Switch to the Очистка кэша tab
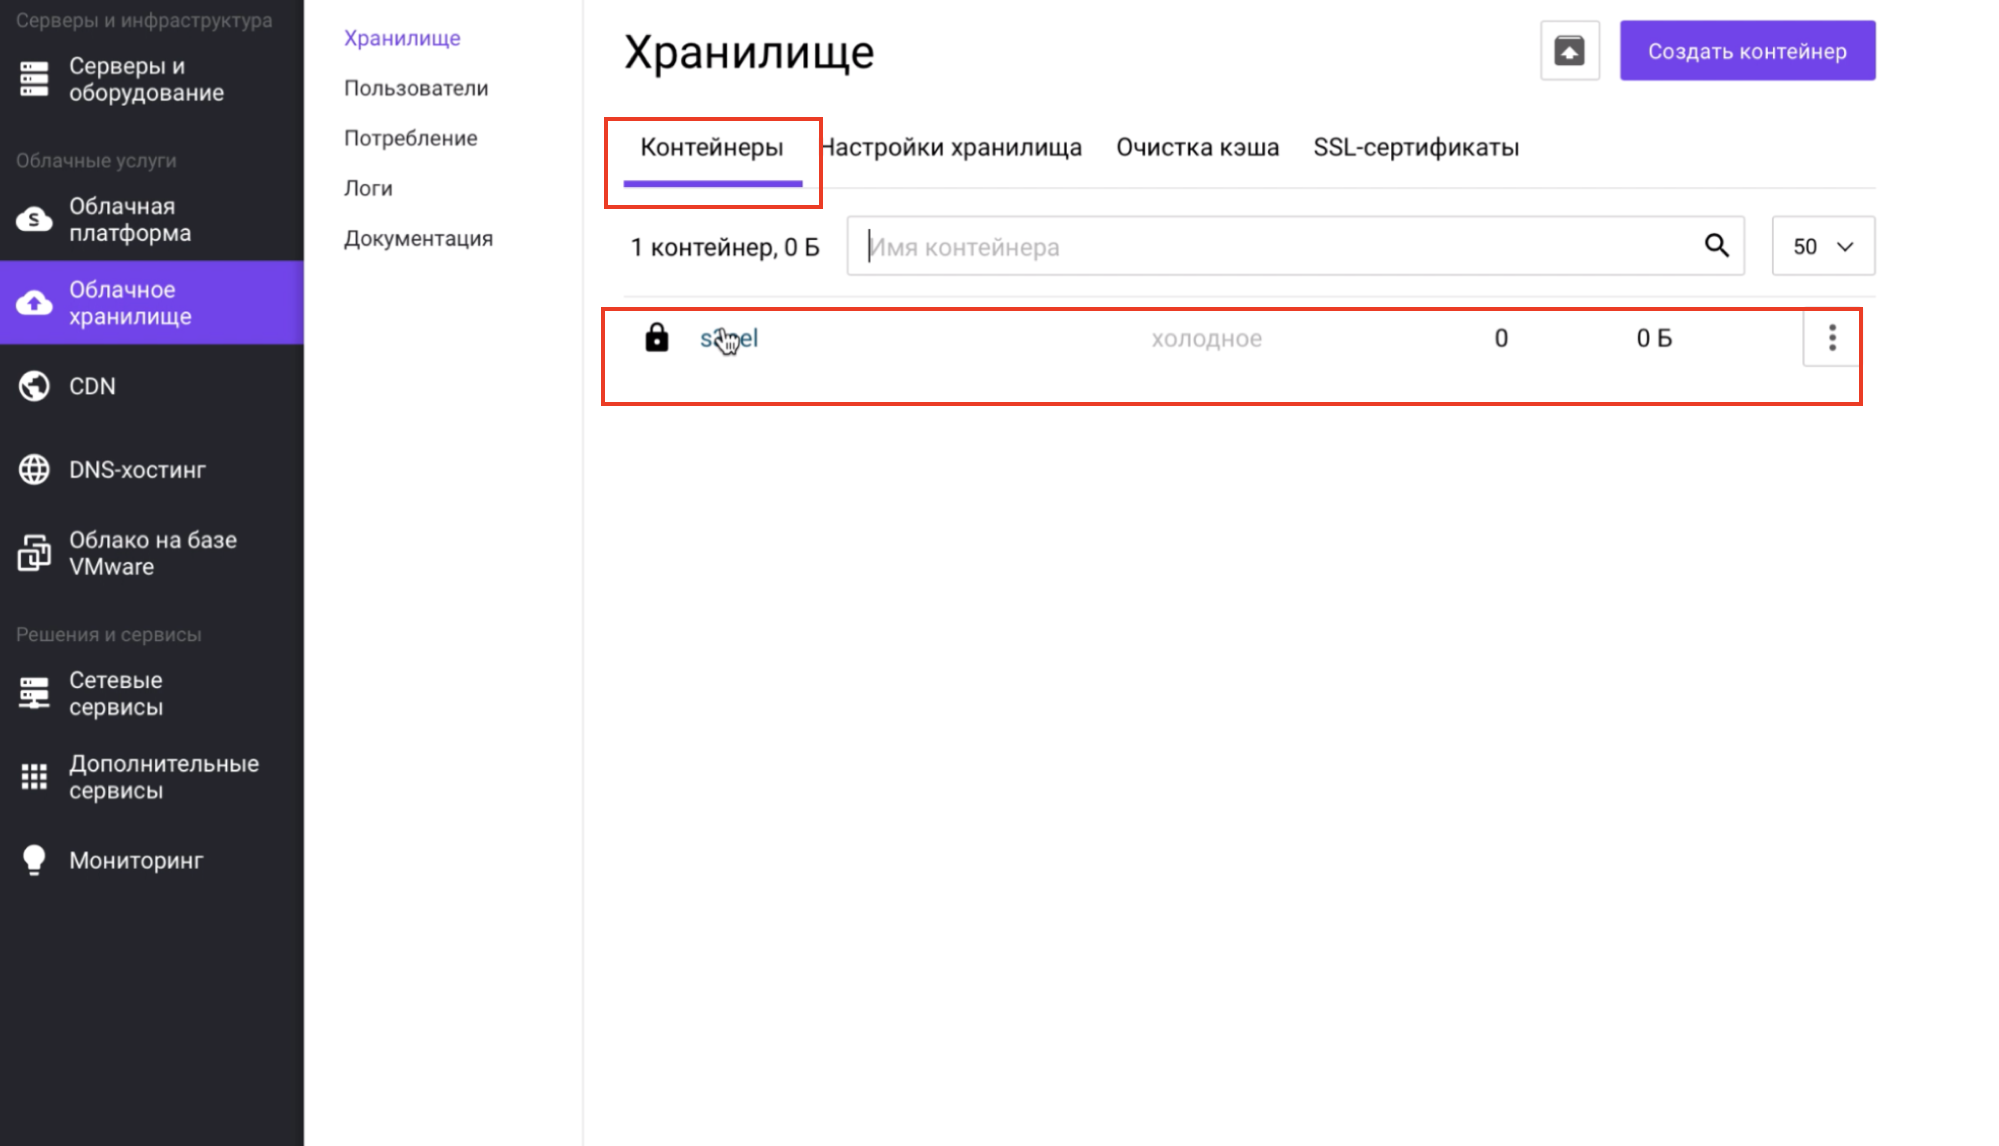This screenshot has width=1999, height=1146. click(1197, 148)
